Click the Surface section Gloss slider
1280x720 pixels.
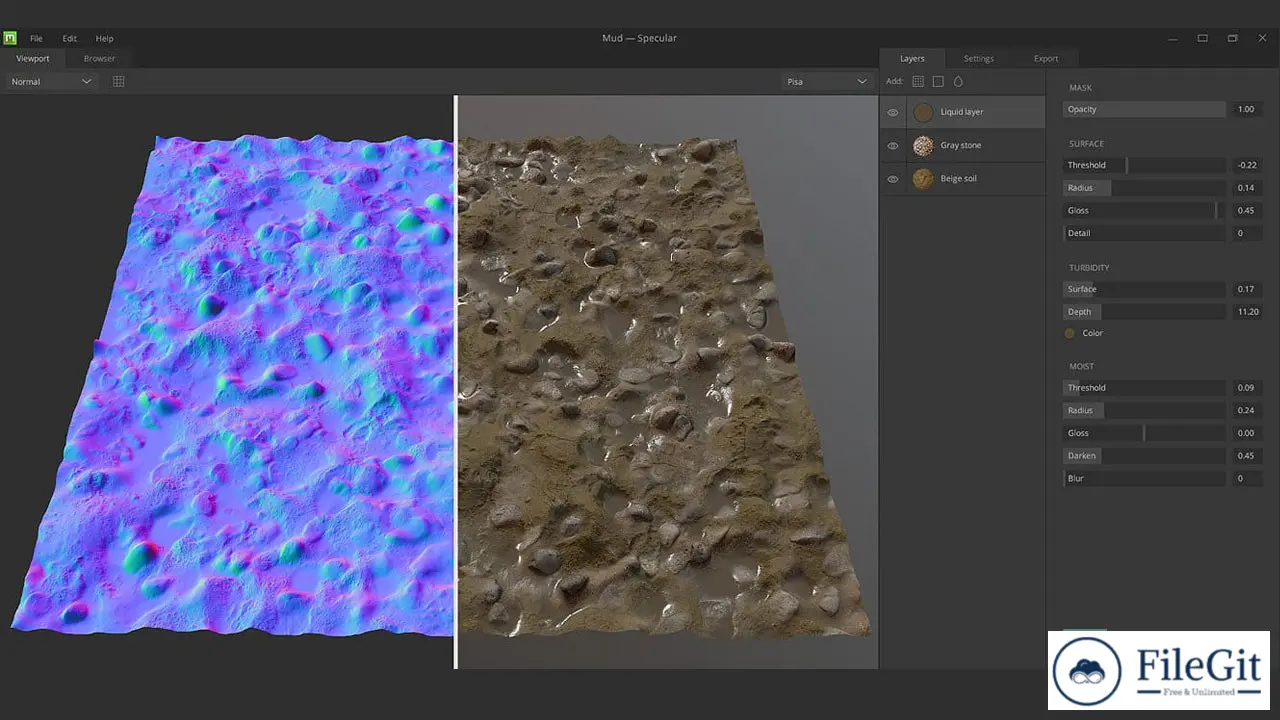(x=1144, y=210)
